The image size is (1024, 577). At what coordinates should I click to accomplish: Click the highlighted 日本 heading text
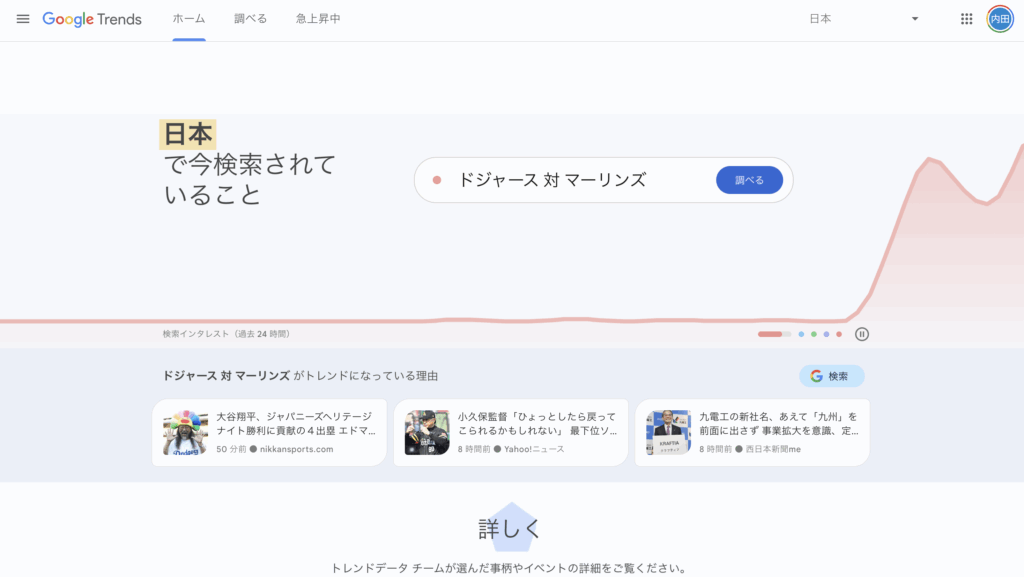(188, 134)
